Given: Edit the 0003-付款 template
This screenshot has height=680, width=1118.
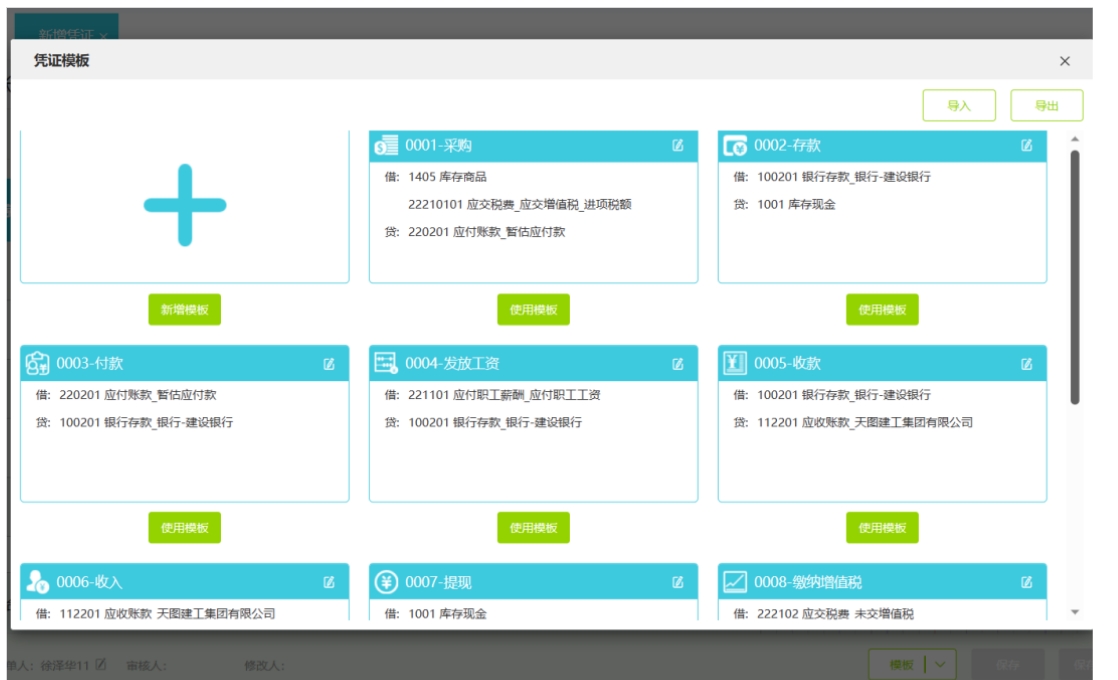Looking at the screenshot, I should coord(329,364).
